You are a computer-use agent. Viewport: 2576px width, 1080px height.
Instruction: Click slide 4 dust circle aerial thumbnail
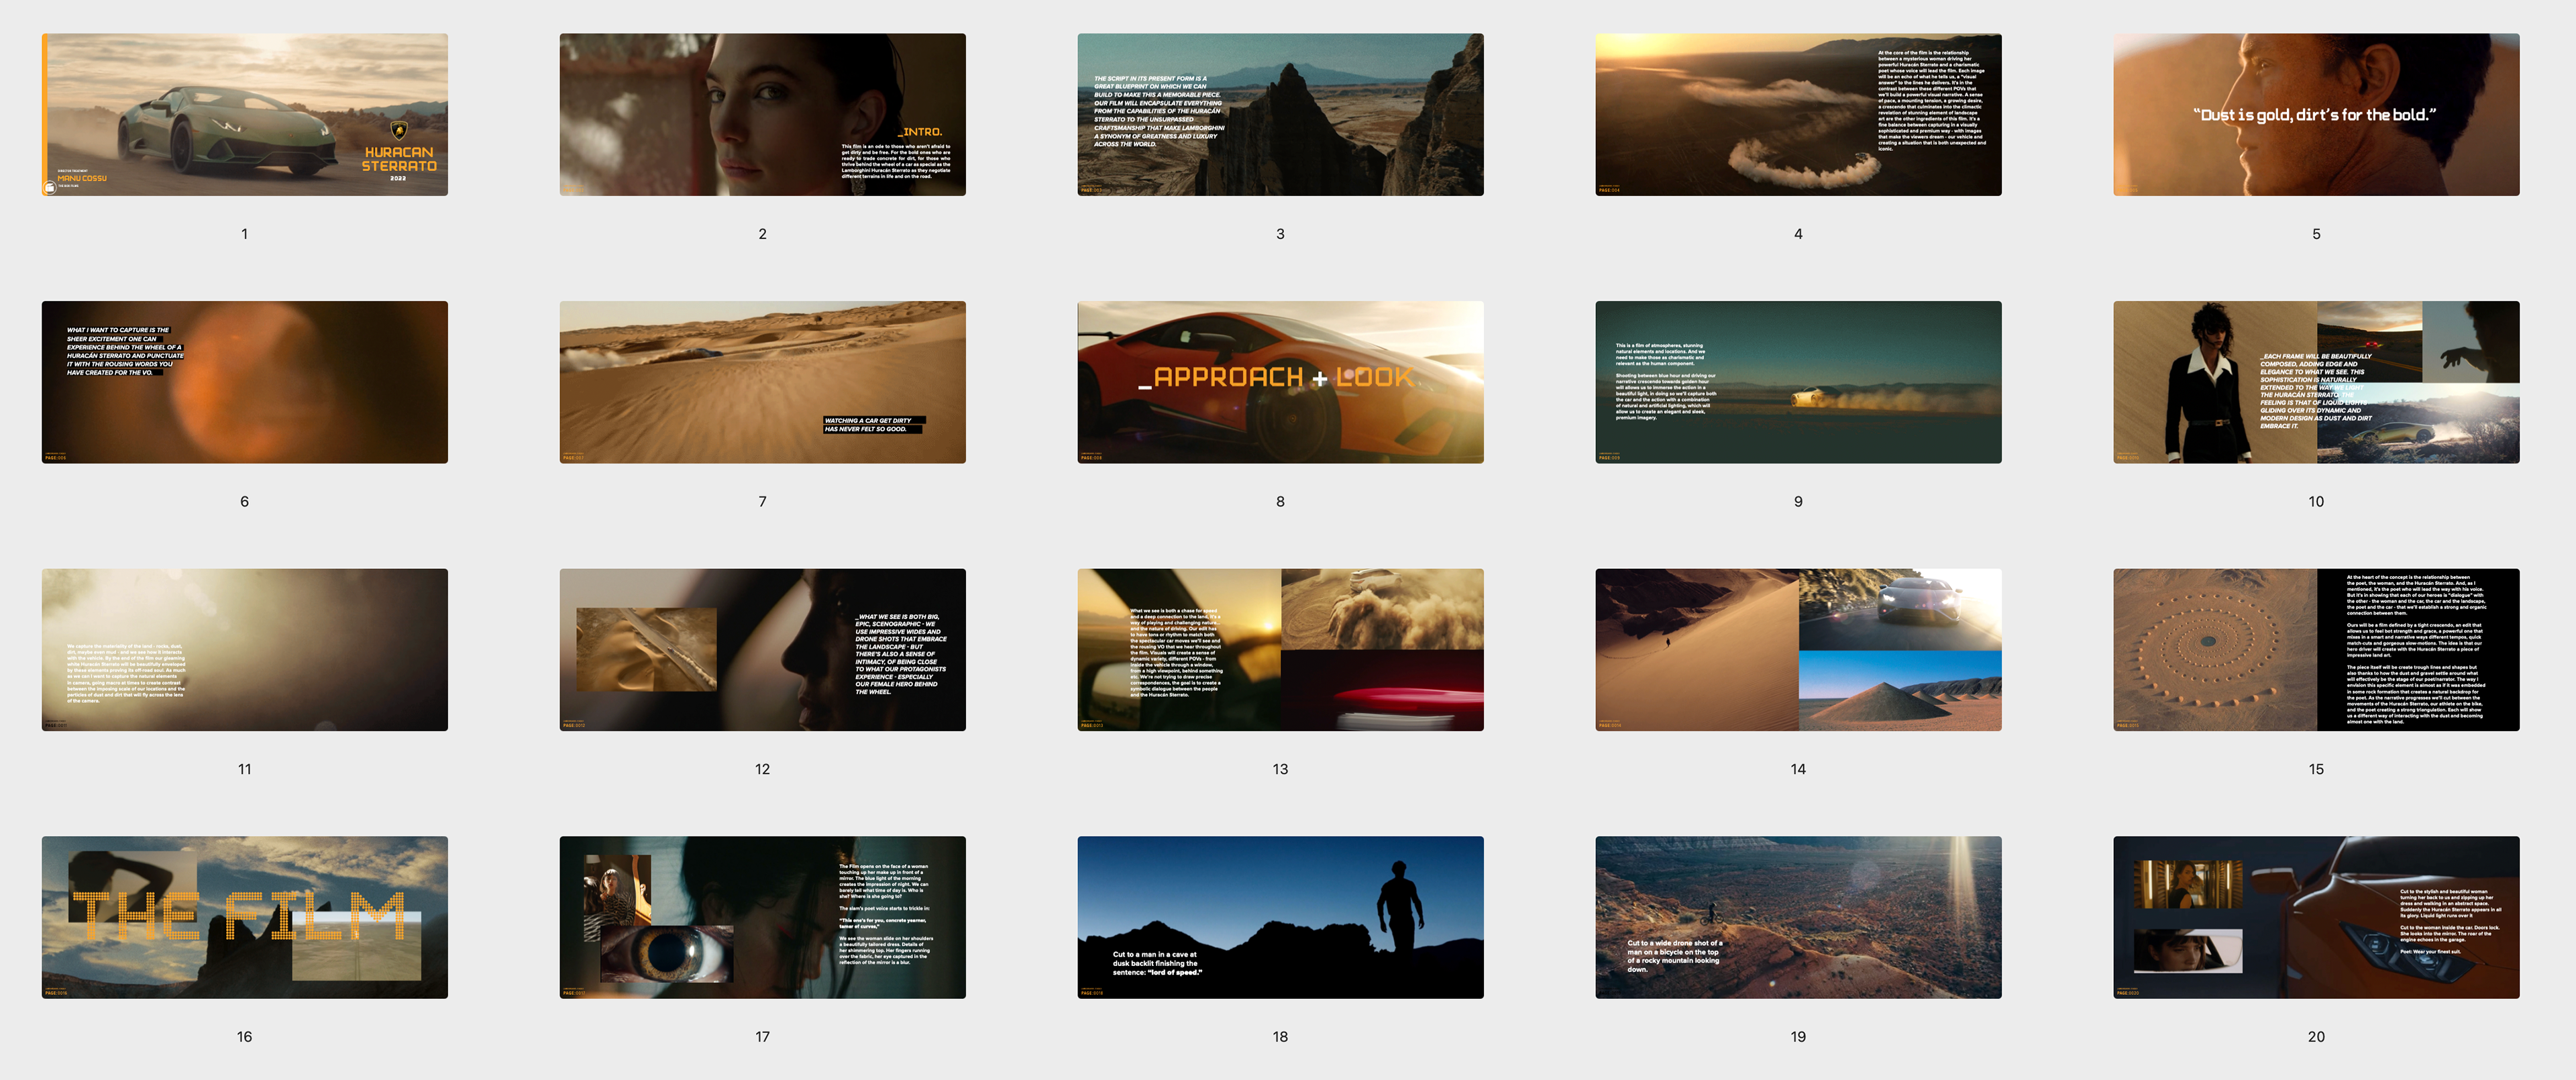click(1798, 115)
